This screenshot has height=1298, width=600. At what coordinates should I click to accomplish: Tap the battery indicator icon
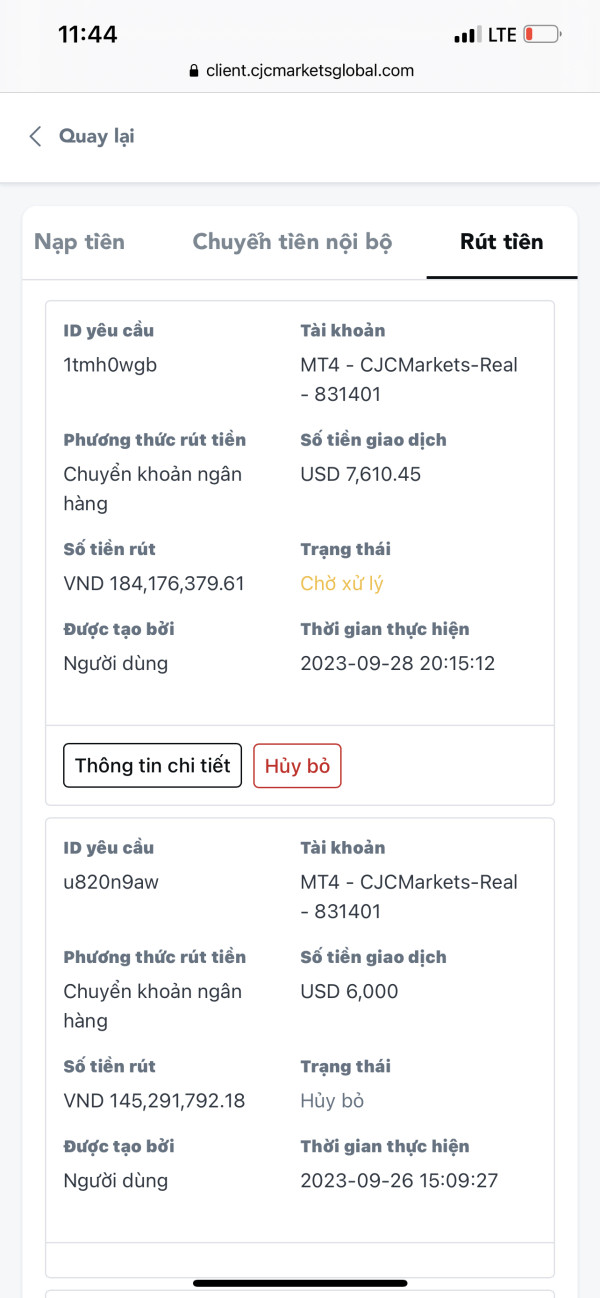tap(542, 35)
